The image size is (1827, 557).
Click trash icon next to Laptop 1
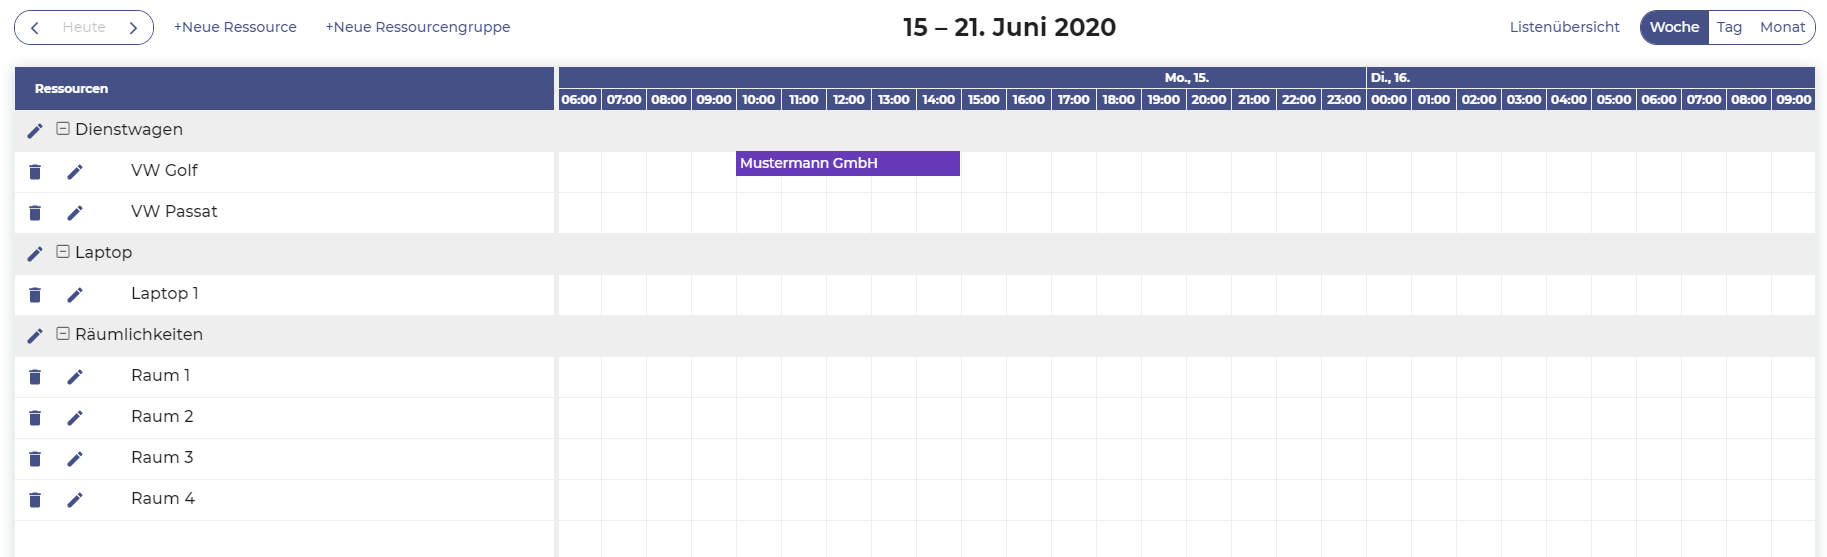(35, 295)
